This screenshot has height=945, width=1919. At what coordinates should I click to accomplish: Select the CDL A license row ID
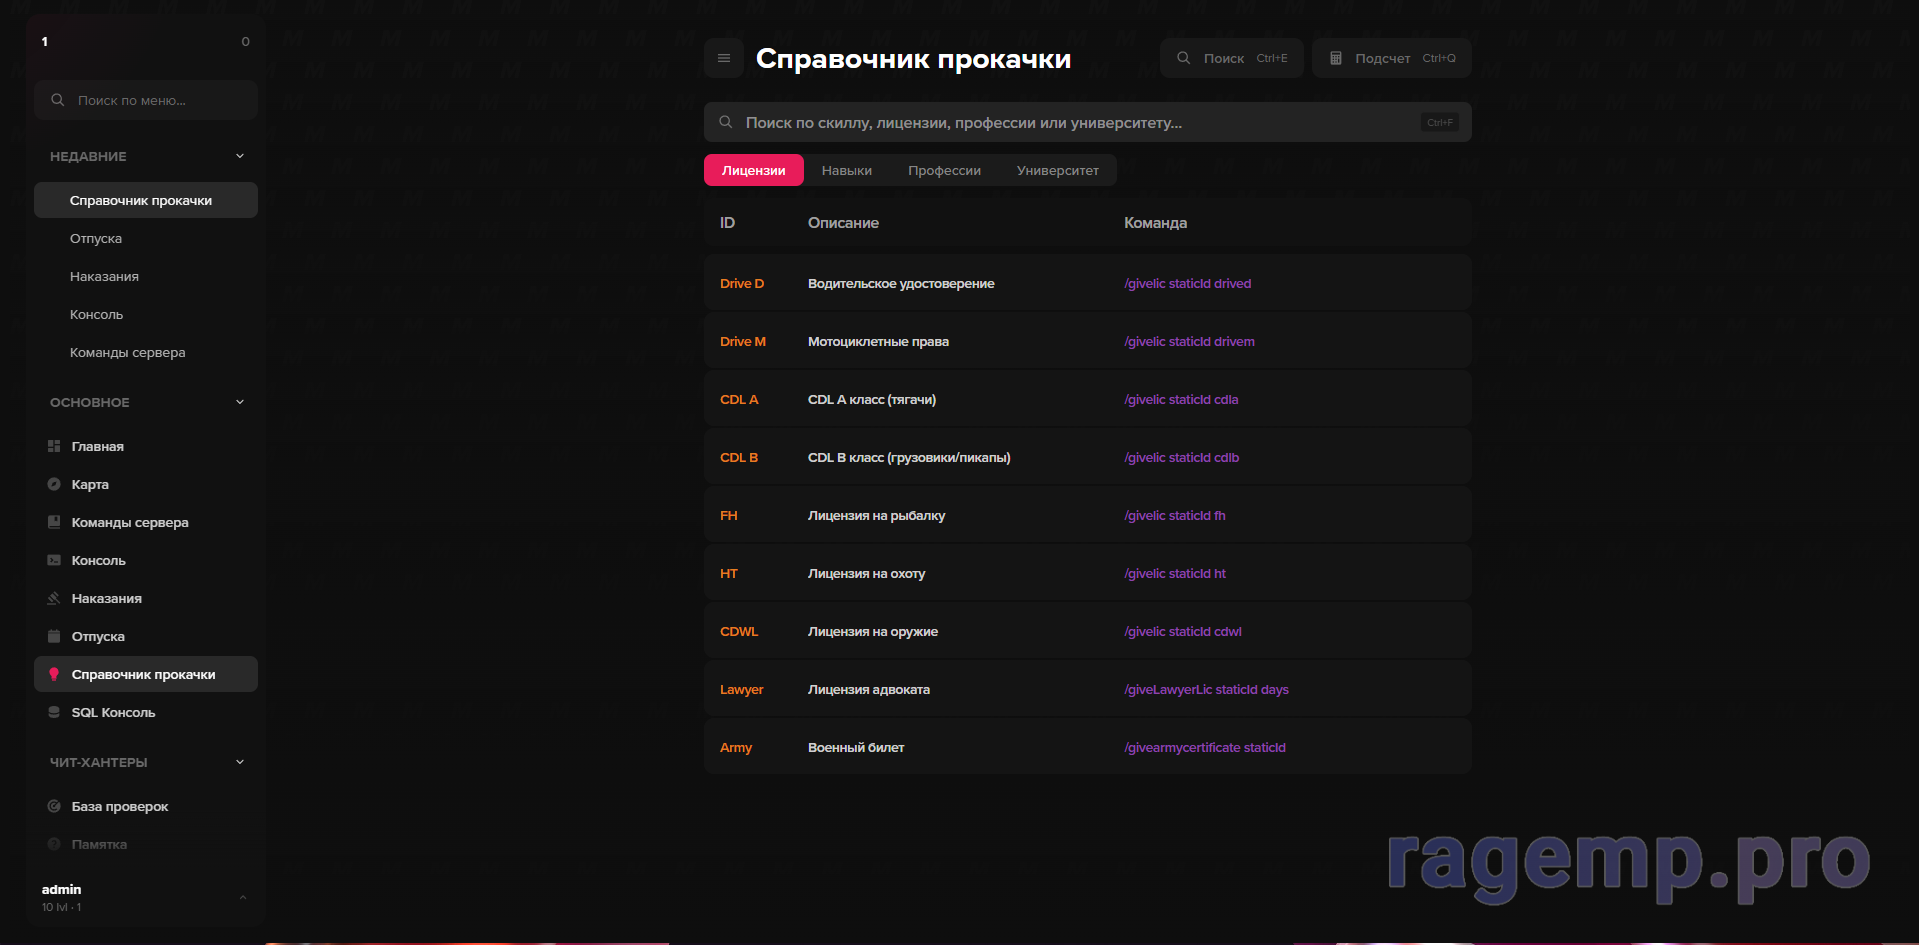coord(739,400)
